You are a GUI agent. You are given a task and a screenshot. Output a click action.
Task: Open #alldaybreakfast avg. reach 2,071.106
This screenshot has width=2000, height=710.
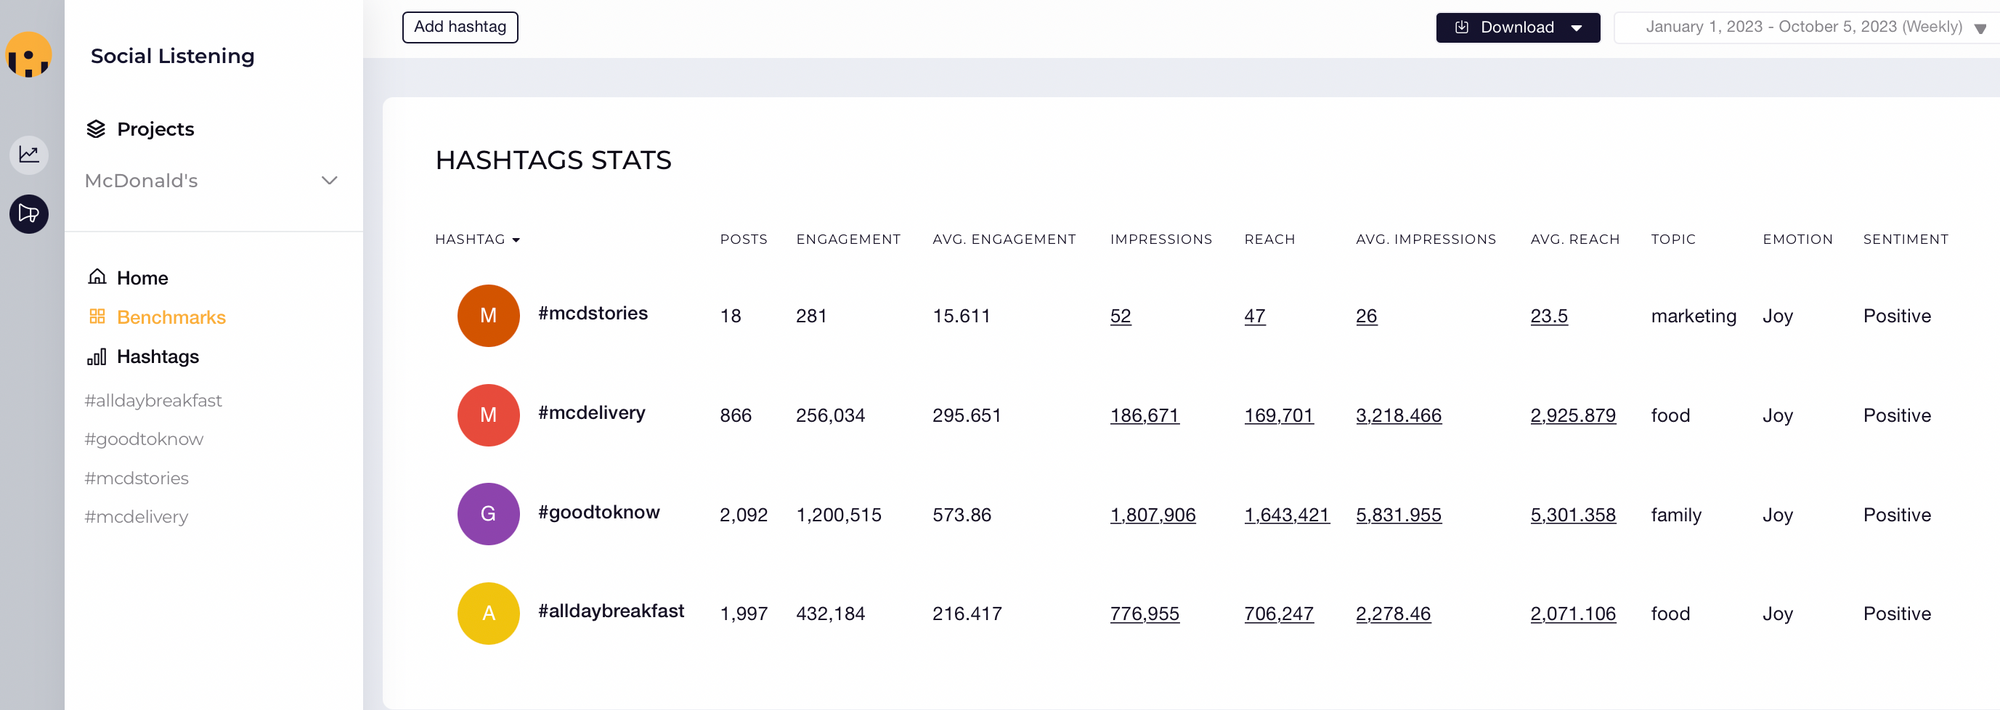click(1573, 614)
